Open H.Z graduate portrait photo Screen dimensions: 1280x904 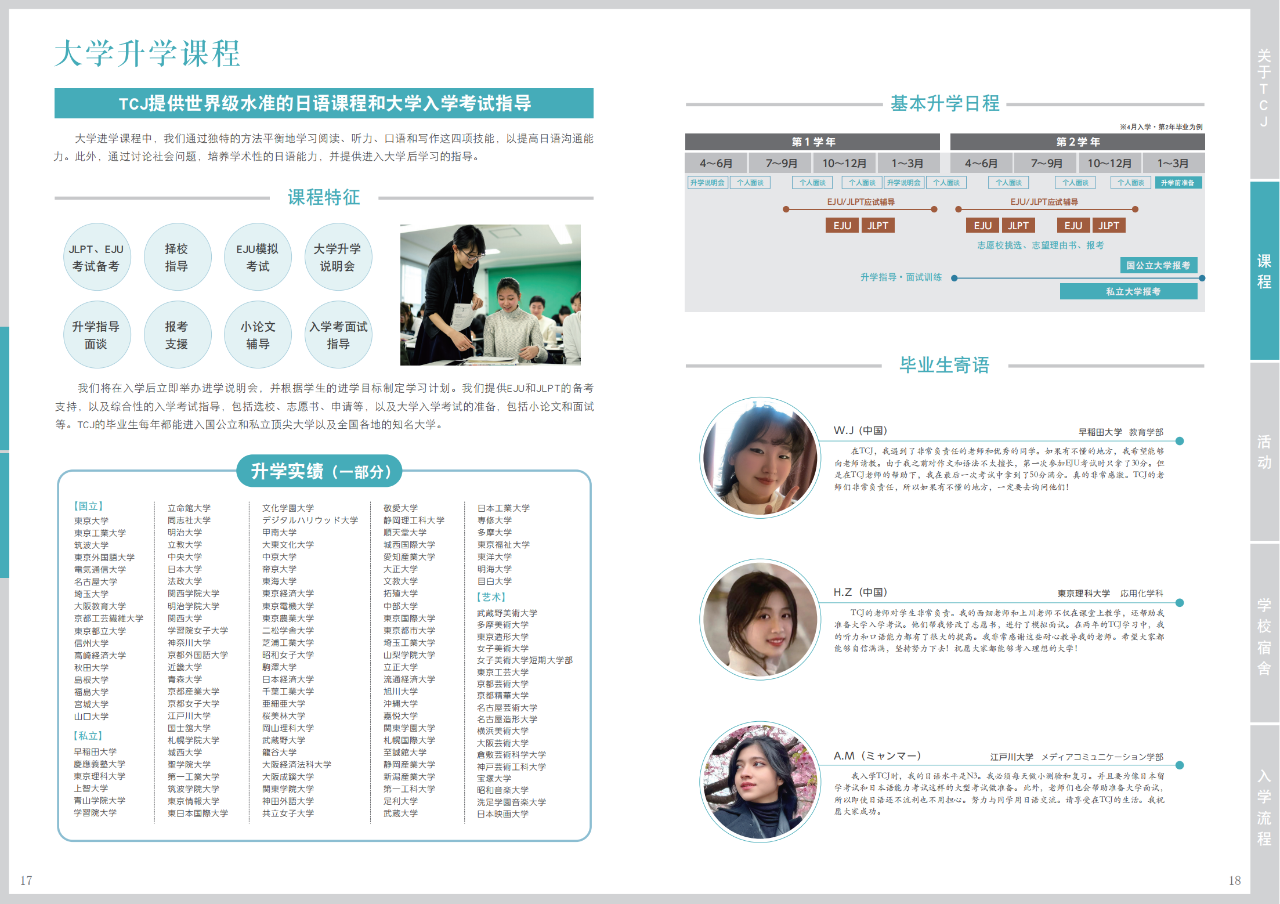click(760, 620)
